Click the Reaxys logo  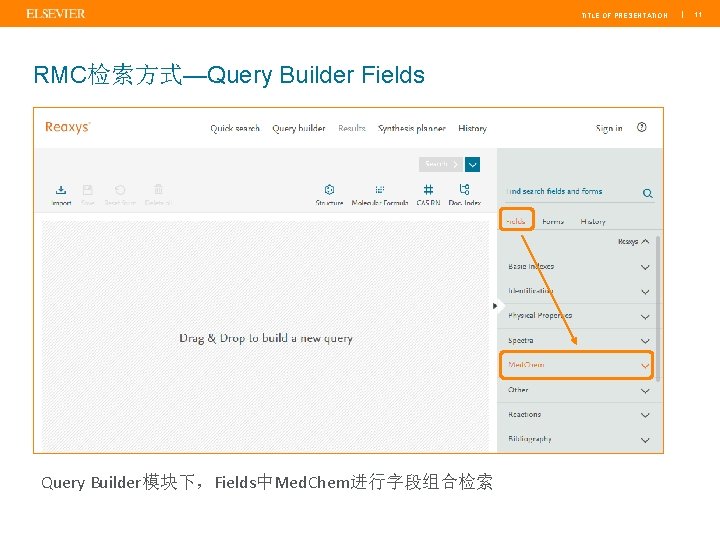tap(68, 127)
